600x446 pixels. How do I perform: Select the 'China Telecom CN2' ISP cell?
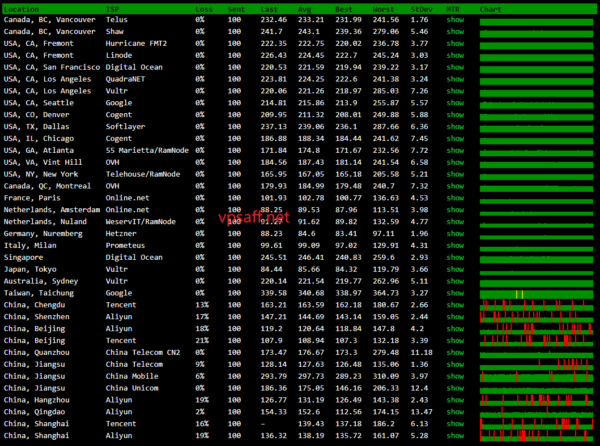click(x=143, y=352)
